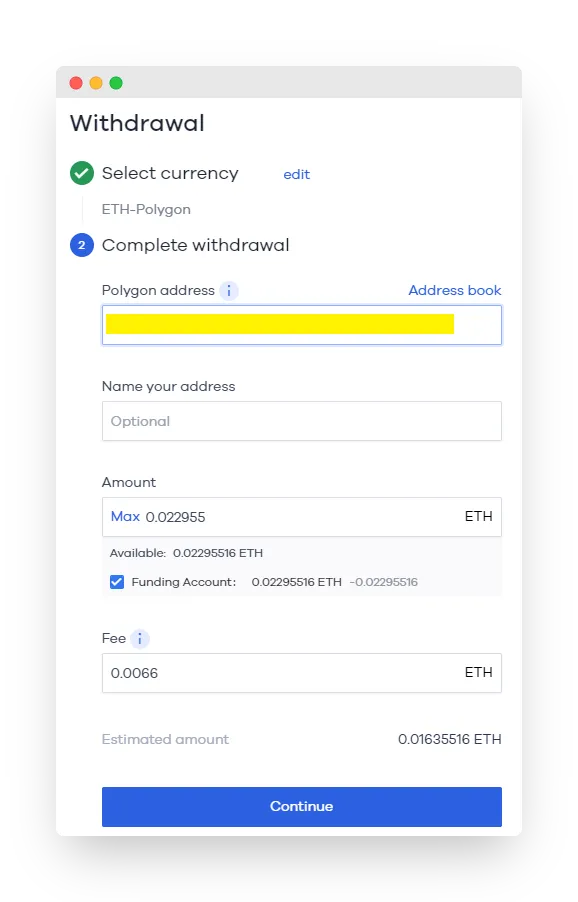
Task: Click the green Select currency checkmark icon
Action: [x=82, y=173]
